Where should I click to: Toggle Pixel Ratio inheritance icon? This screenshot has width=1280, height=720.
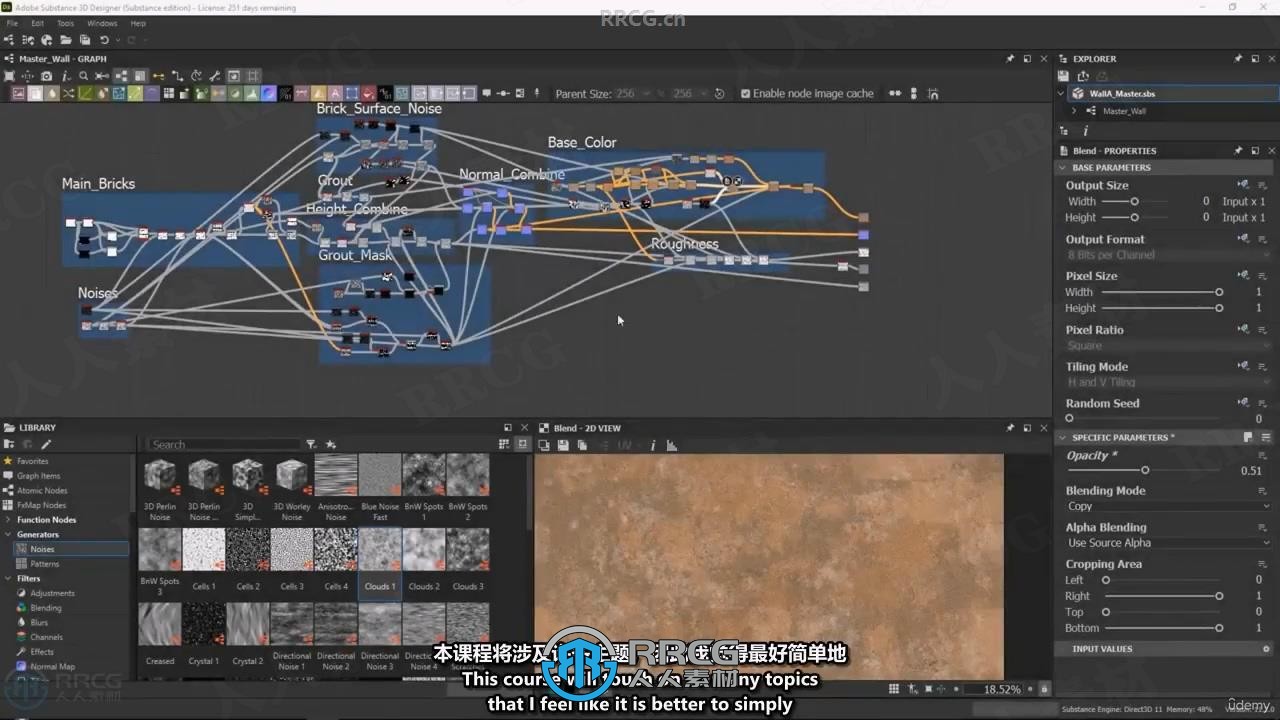tap(1243, 330)
